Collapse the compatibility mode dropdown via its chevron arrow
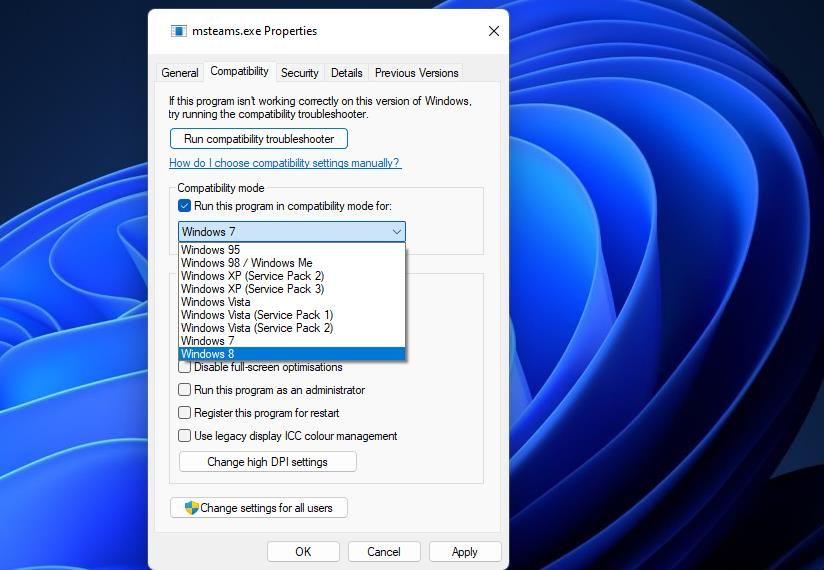The width and height of the screenshot is (824, 570). 397,232
